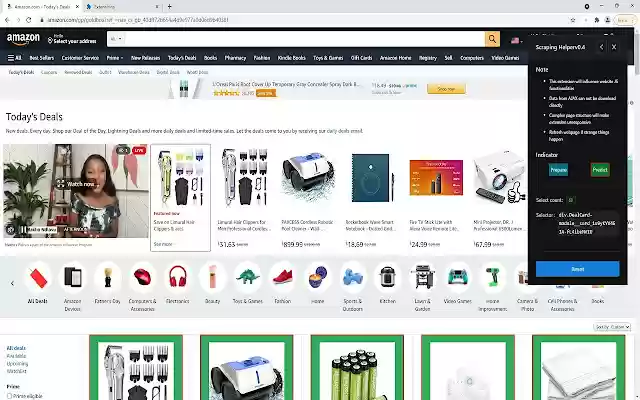Open the Fire TV Stick deal thumbnail
640x400 pixels.
(x=436, y=178)
